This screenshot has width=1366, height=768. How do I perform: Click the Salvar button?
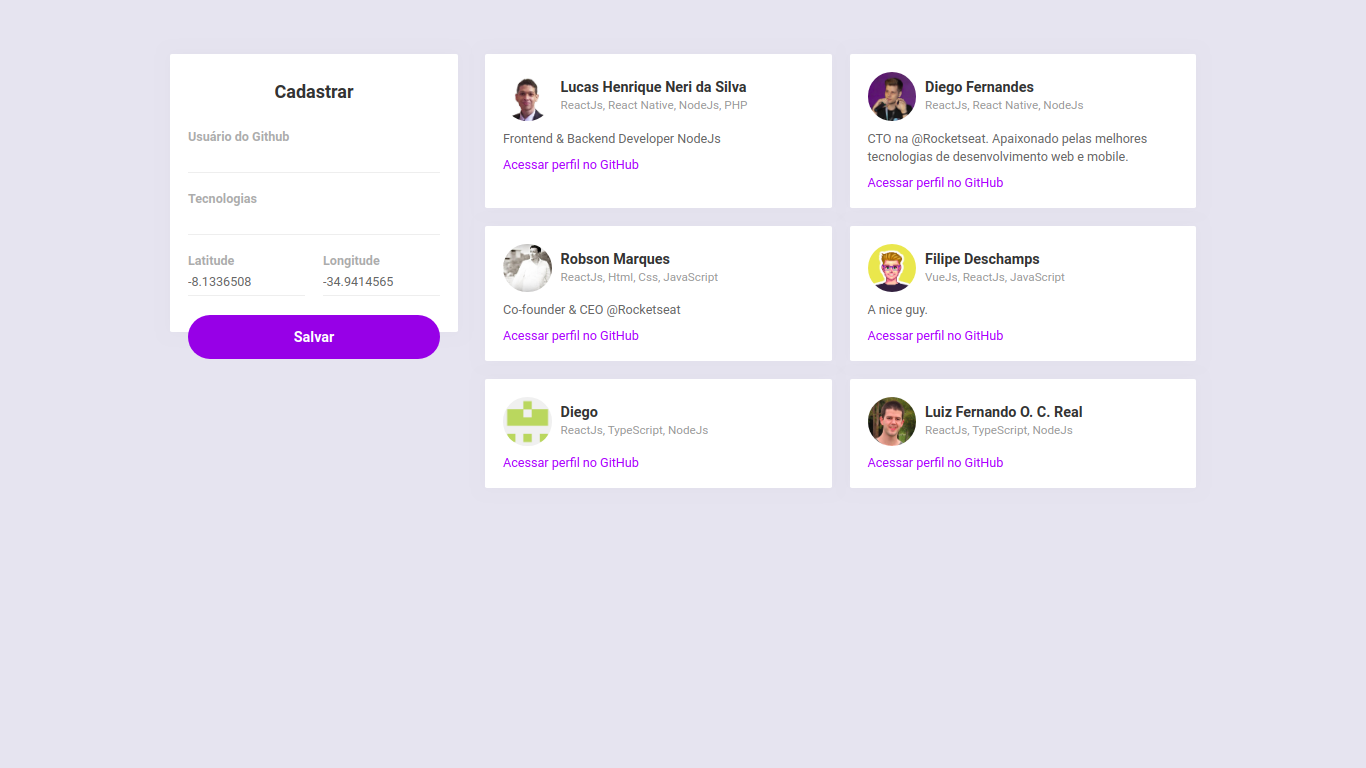point(313,337)
